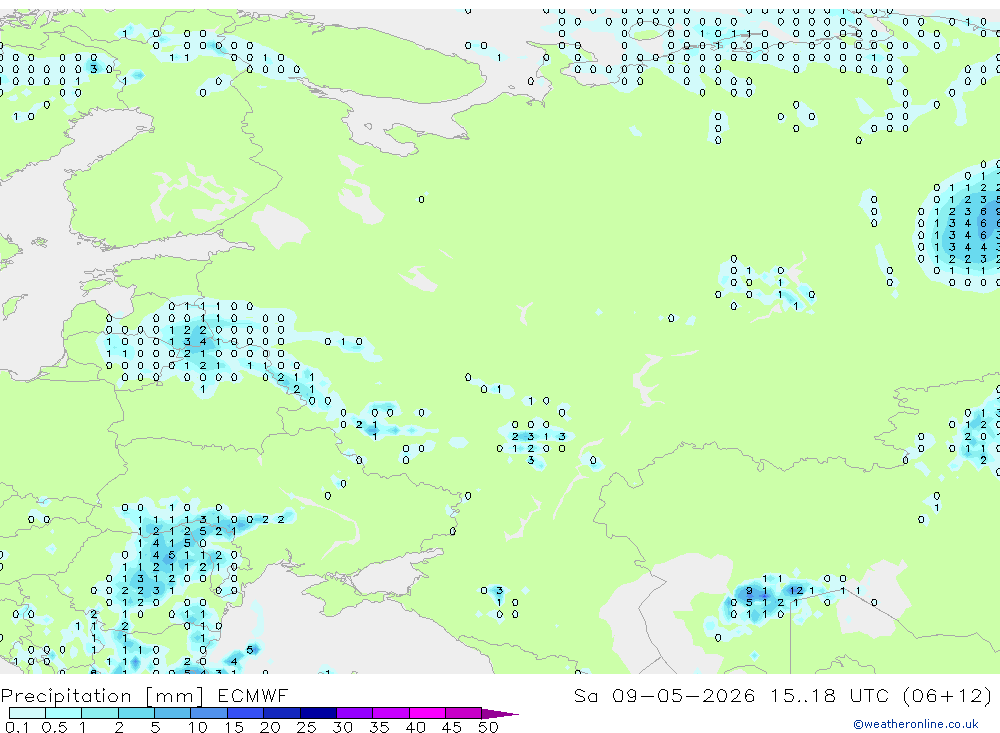
Task: Click the '(06+12)' forecast run text
Action: 948,696
